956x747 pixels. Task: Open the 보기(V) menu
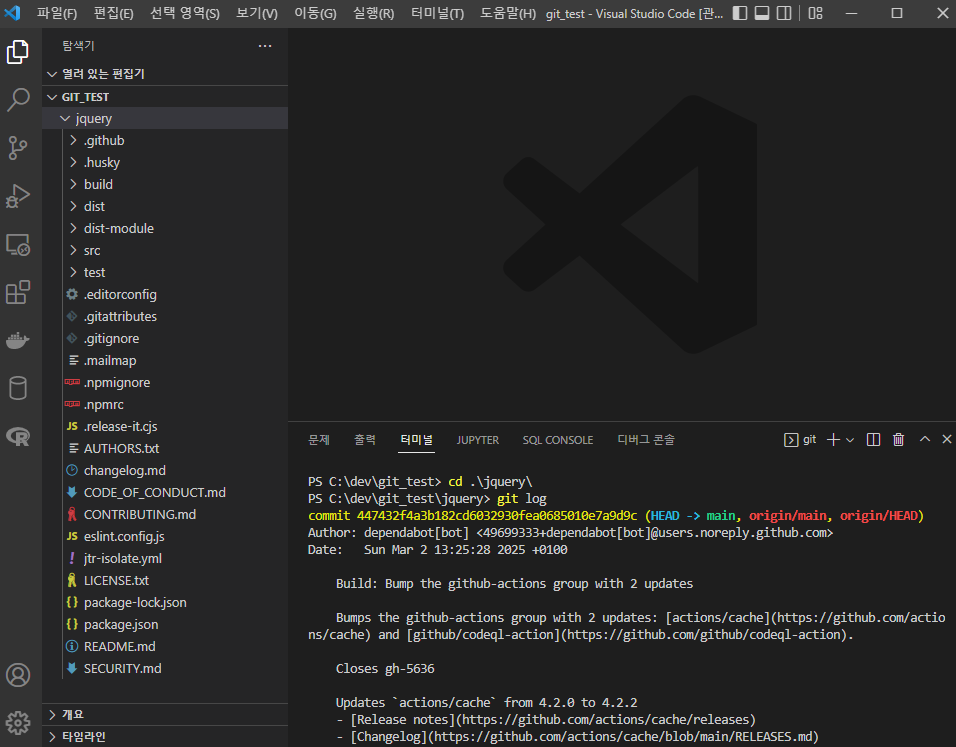pos(257,13)
